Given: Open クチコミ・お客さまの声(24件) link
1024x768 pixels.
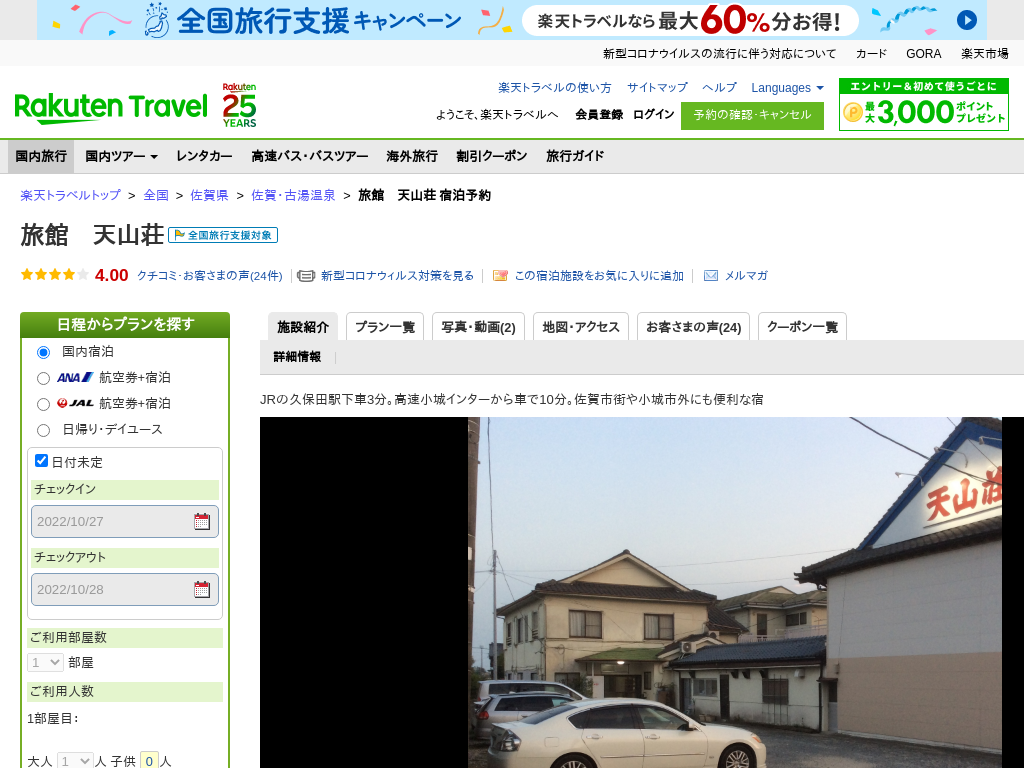Looking at the screenshot, I should 210,276.
